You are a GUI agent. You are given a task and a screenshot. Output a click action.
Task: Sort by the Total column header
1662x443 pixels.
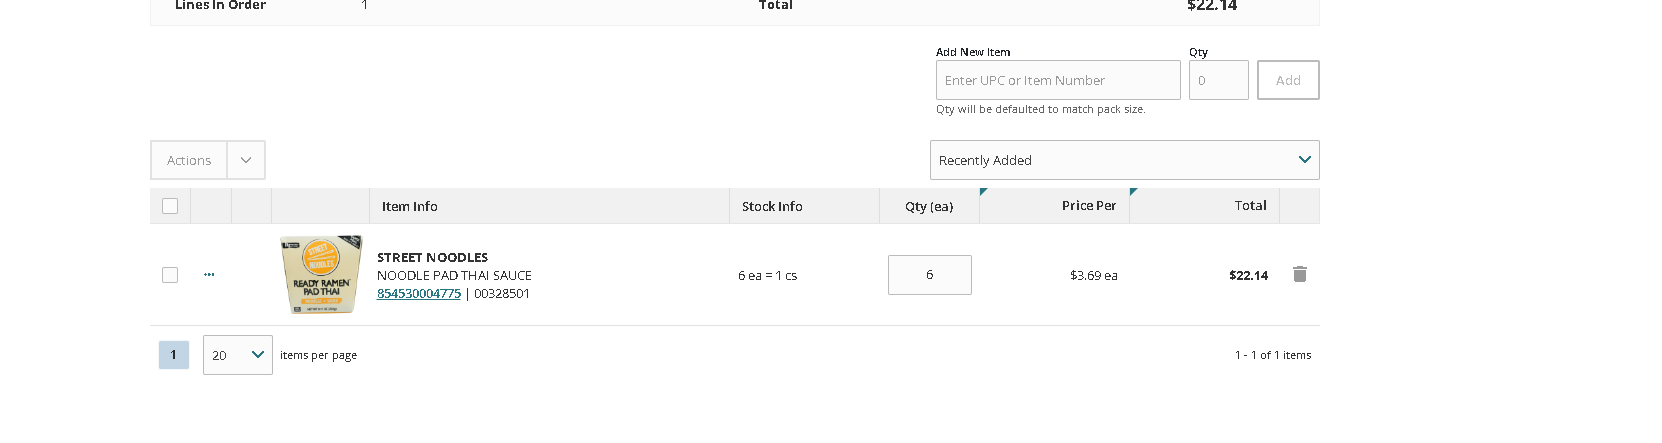point(1250,205)
